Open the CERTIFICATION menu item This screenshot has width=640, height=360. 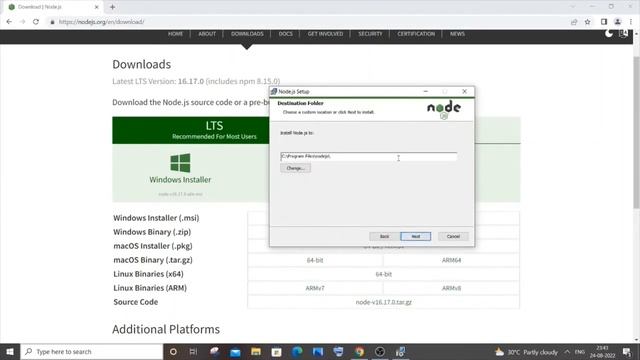[x=416, y=34]
